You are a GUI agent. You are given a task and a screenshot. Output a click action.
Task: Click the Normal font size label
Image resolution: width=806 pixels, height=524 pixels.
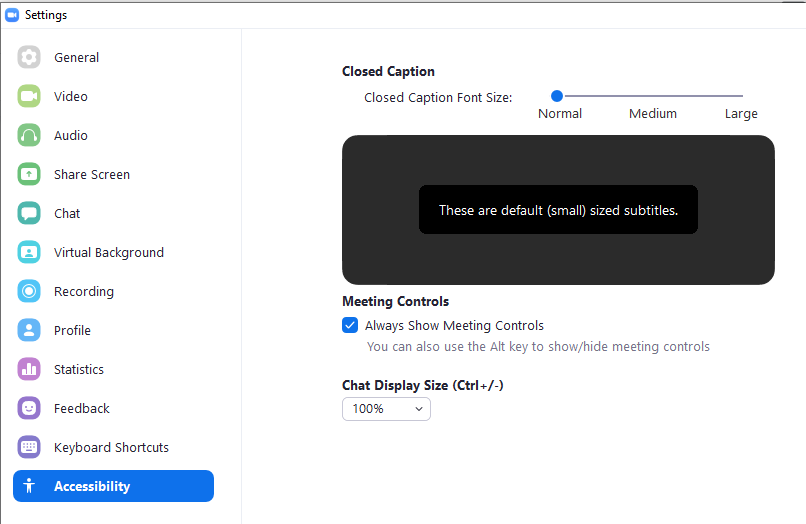point(560,114)
